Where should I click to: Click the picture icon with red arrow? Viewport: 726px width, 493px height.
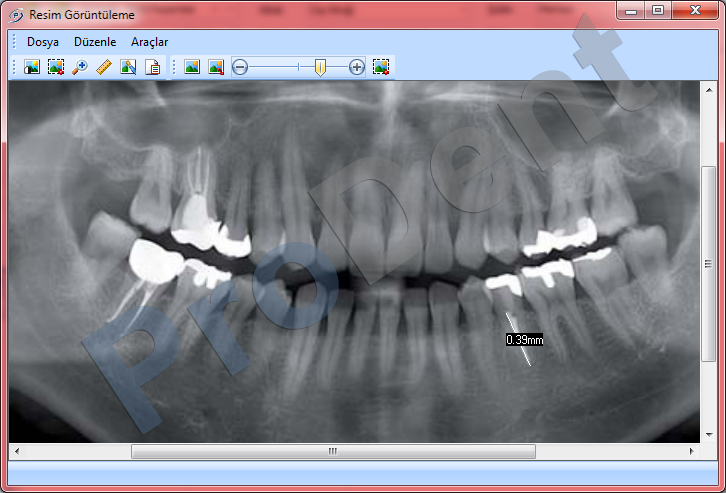(216, 67)
